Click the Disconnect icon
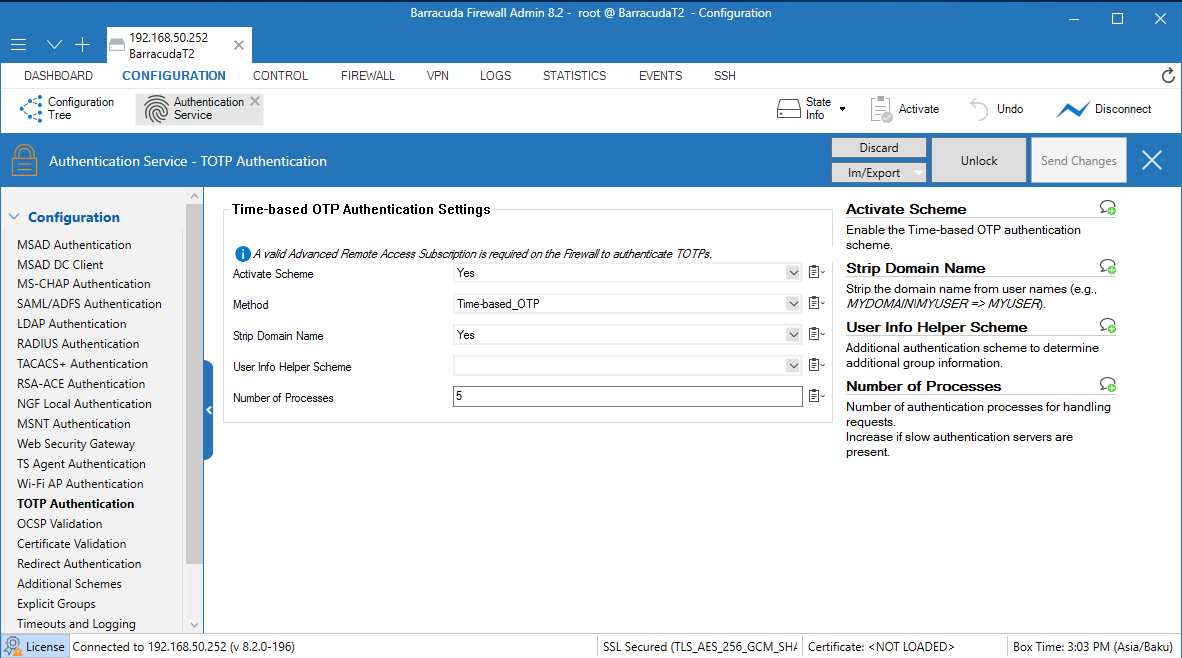The image size is (1182, 658). 1072,110
